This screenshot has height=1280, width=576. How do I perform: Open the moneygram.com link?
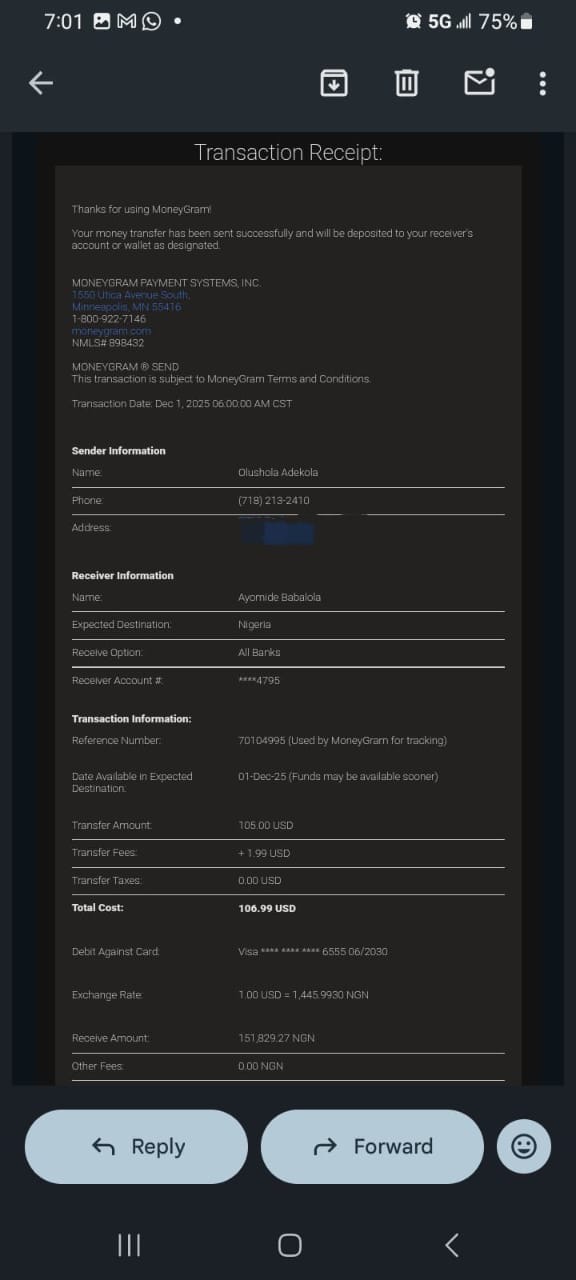111,331
